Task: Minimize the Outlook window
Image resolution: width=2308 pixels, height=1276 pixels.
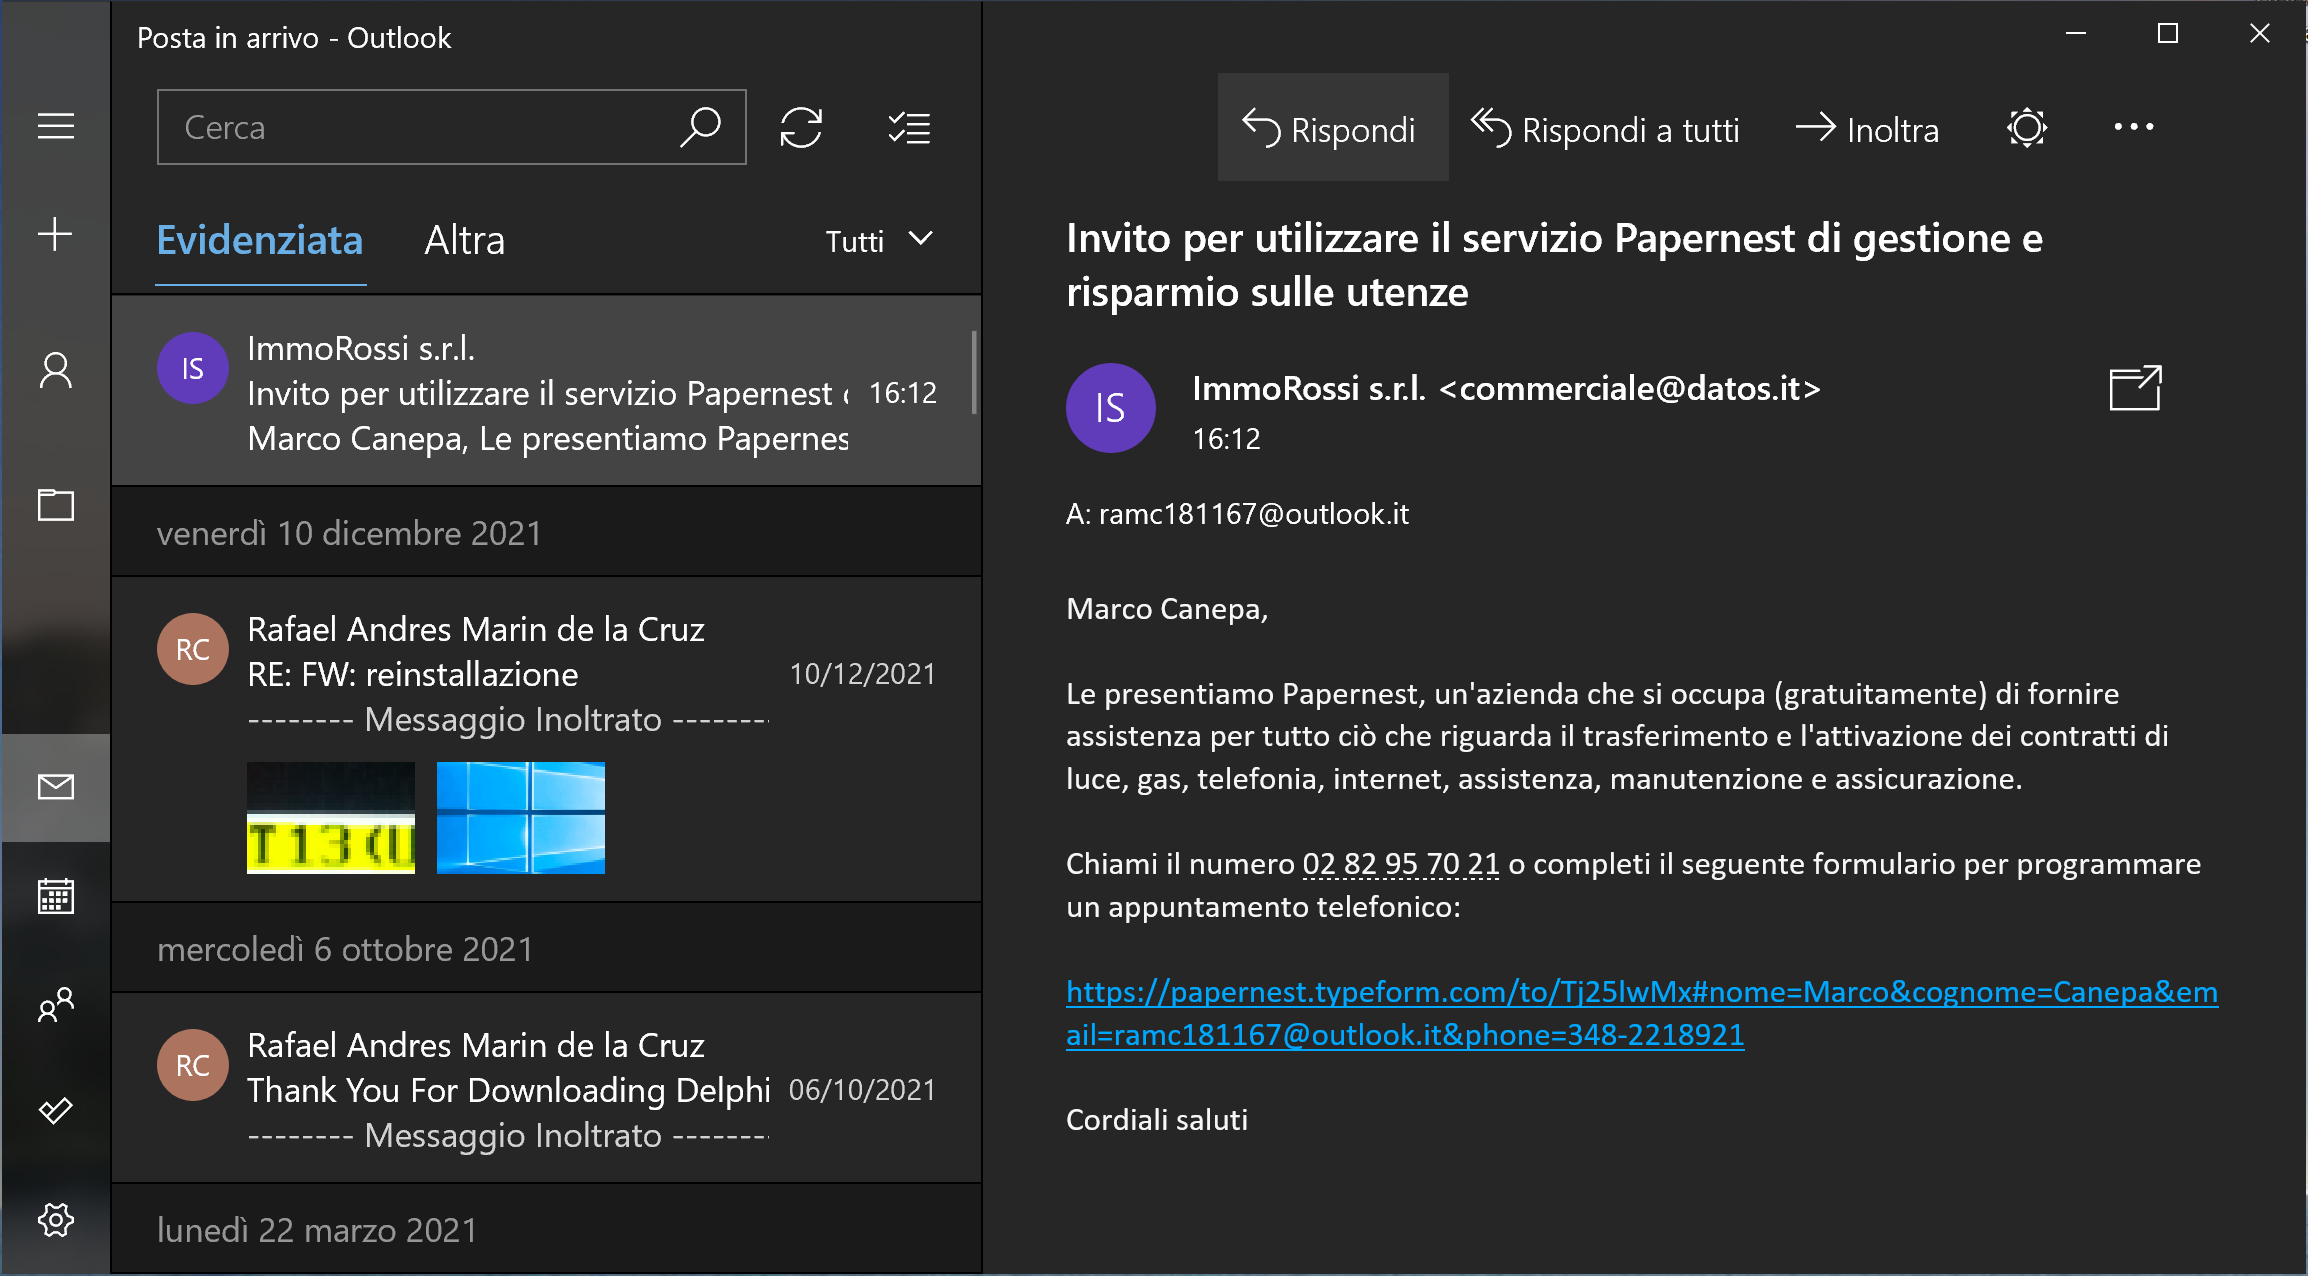Action: click(2076, 34)
